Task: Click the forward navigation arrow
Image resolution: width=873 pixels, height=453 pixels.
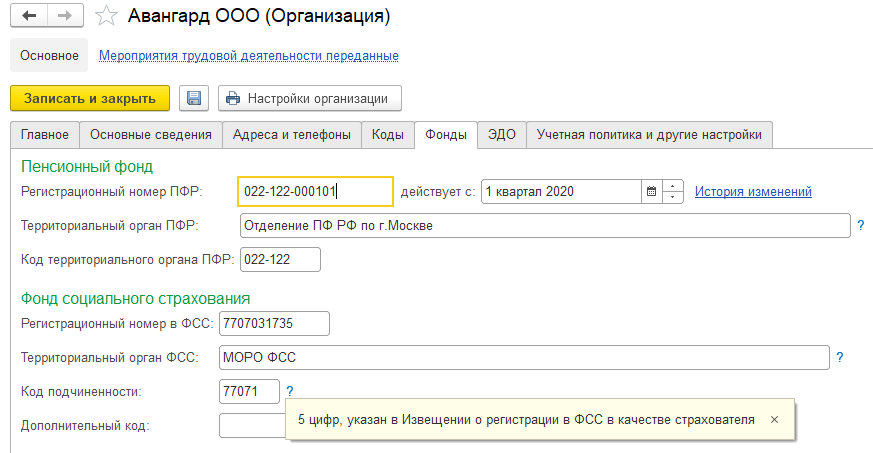Action: point(65,17)
